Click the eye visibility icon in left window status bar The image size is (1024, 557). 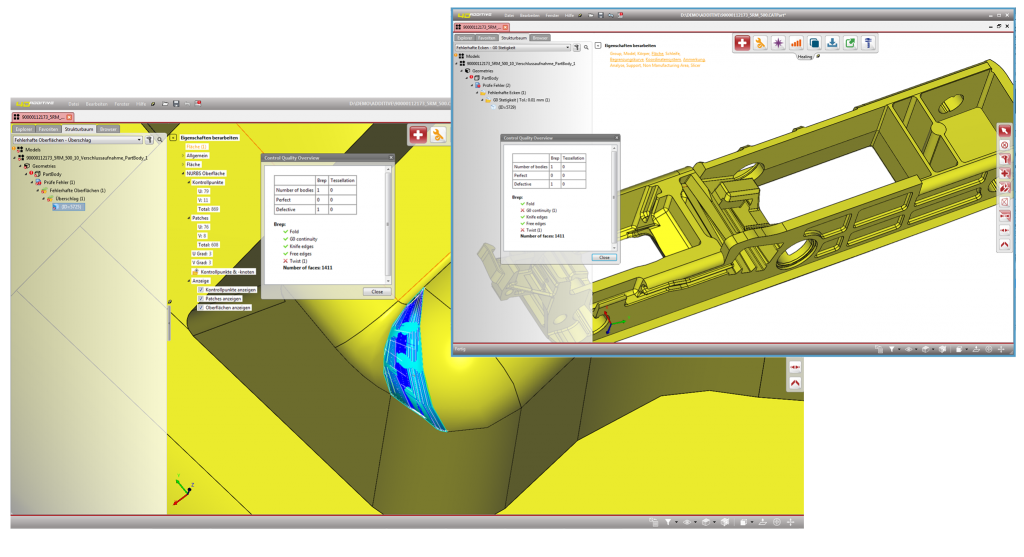[x=686, y=522]
